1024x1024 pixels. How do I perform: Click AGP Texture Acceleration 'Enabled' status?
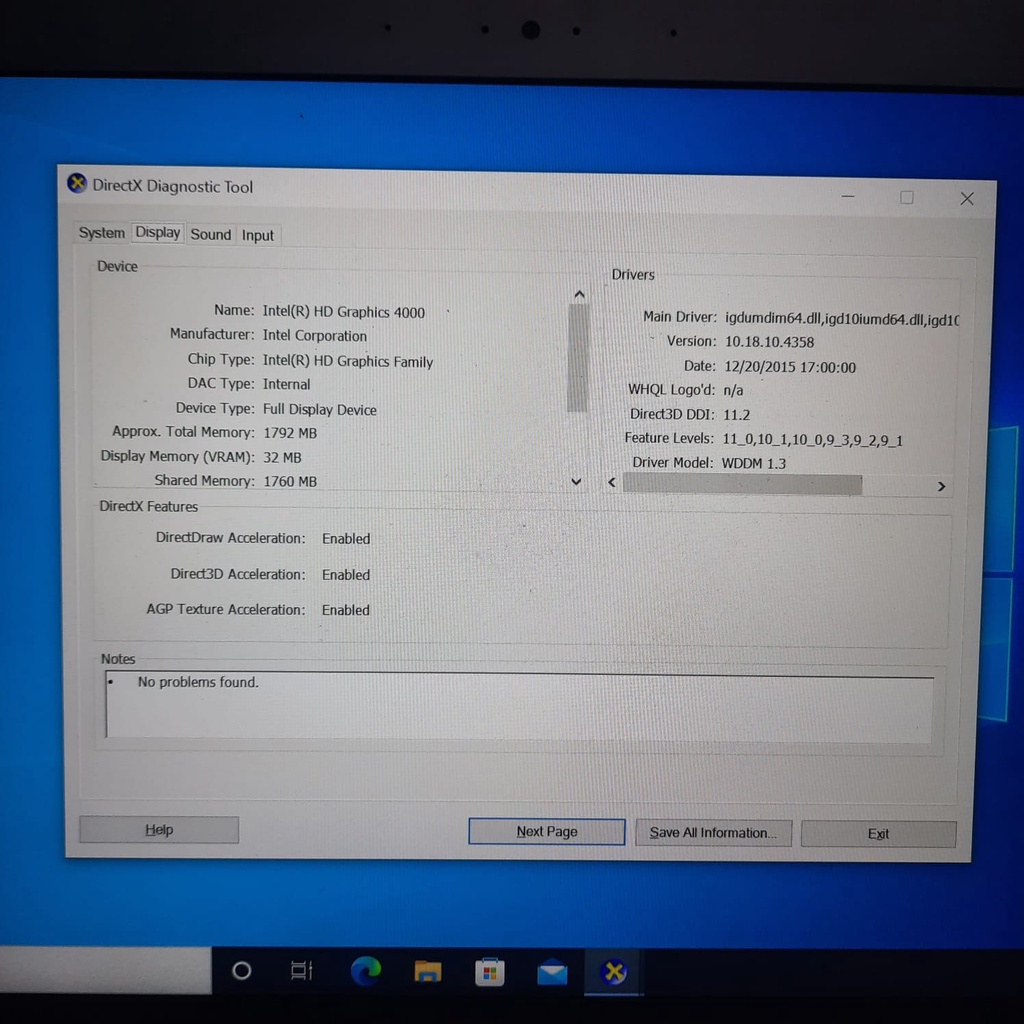click(345, 610)
